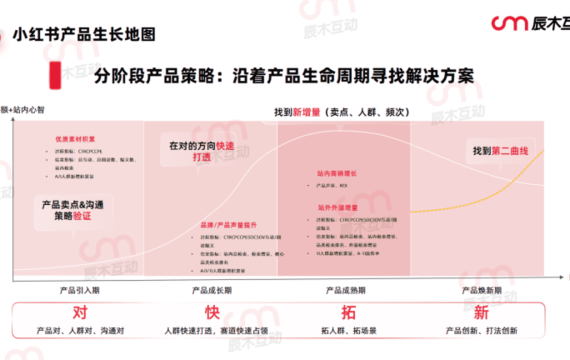Click the caption 拓人群、拓场景
The height and width of the screenshot is (360, 570).
click(349, 331)
